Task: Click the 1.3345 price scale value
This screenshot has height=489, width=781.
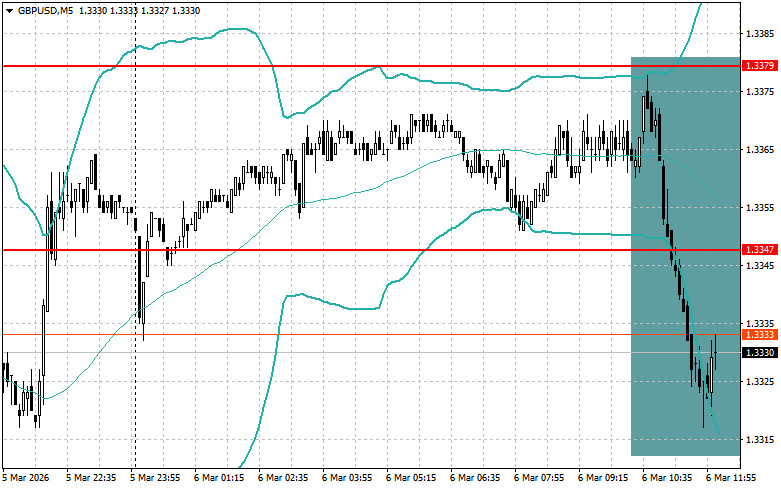Action: click(760, 265)
